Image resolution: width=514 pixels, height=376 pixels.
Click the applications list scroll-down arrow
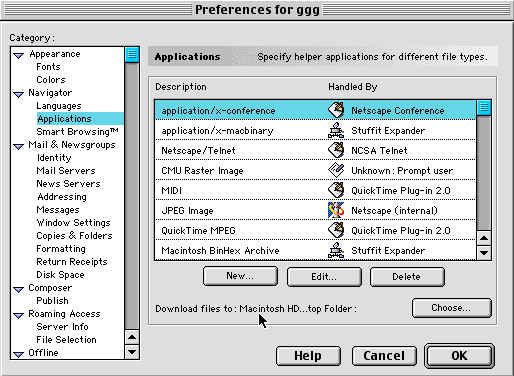click(484, 252)
